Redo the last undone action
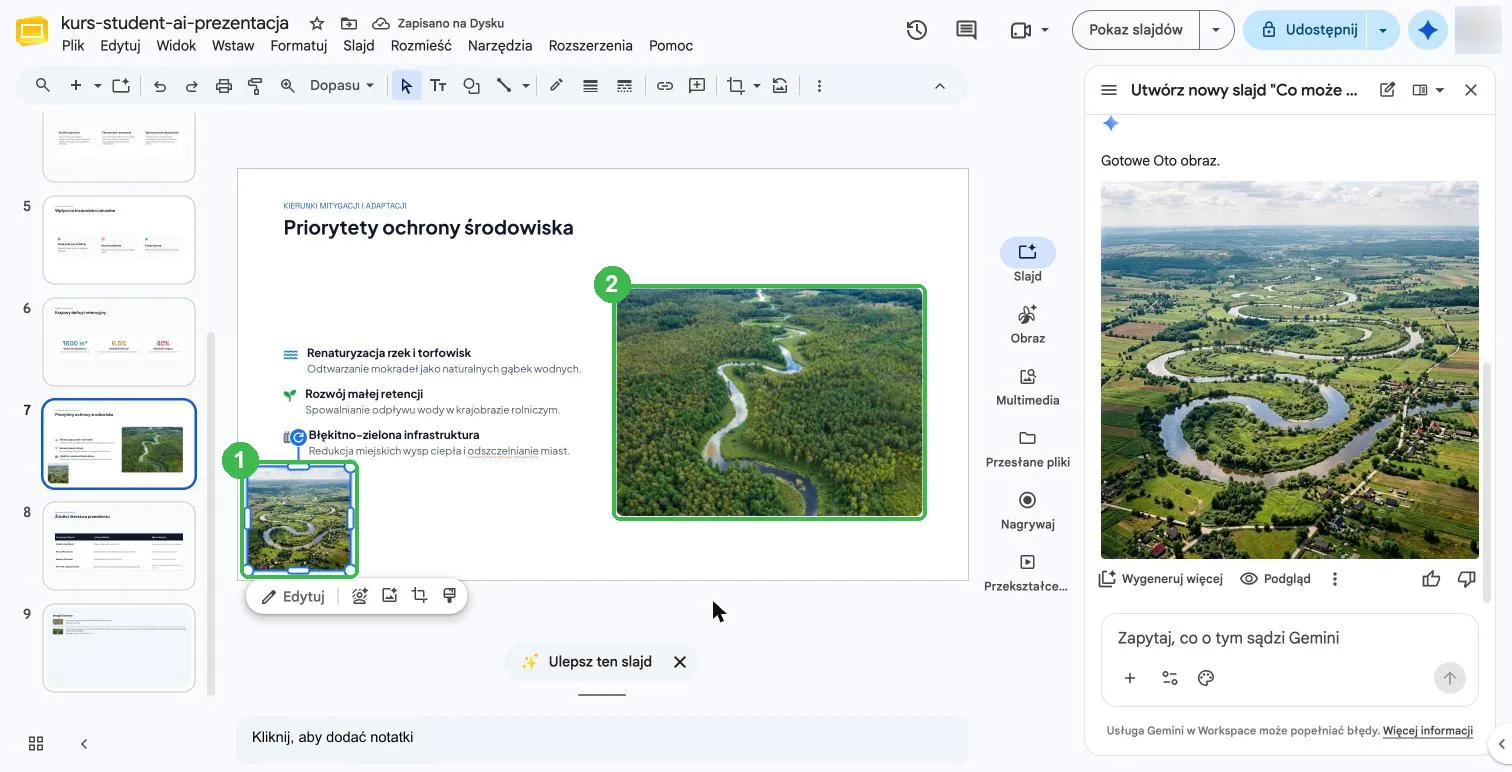Image resolution: width=1512 pixels, height=772 pixels. pyautogui.click(x=192, y=86)
